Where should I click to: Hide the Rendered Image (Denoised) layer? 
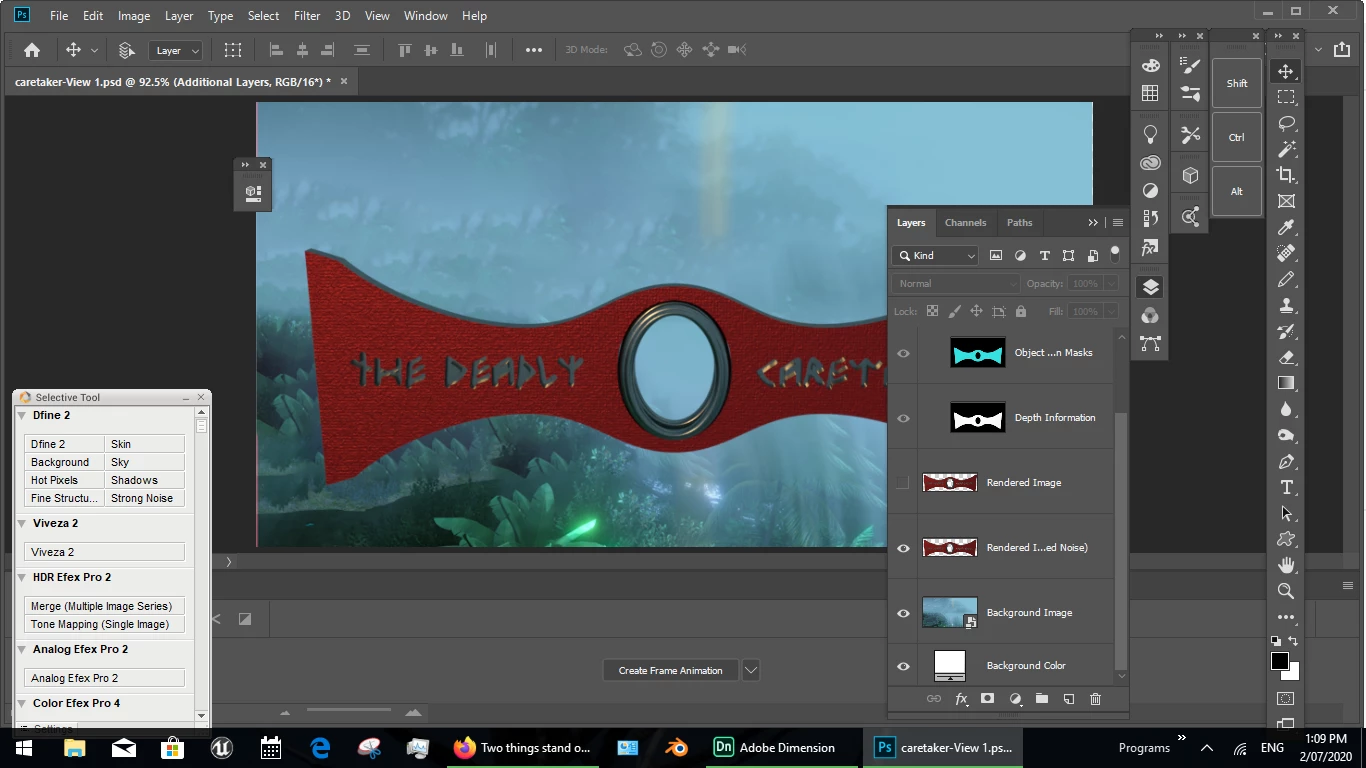pyautogui.click(x=903, y=548)
